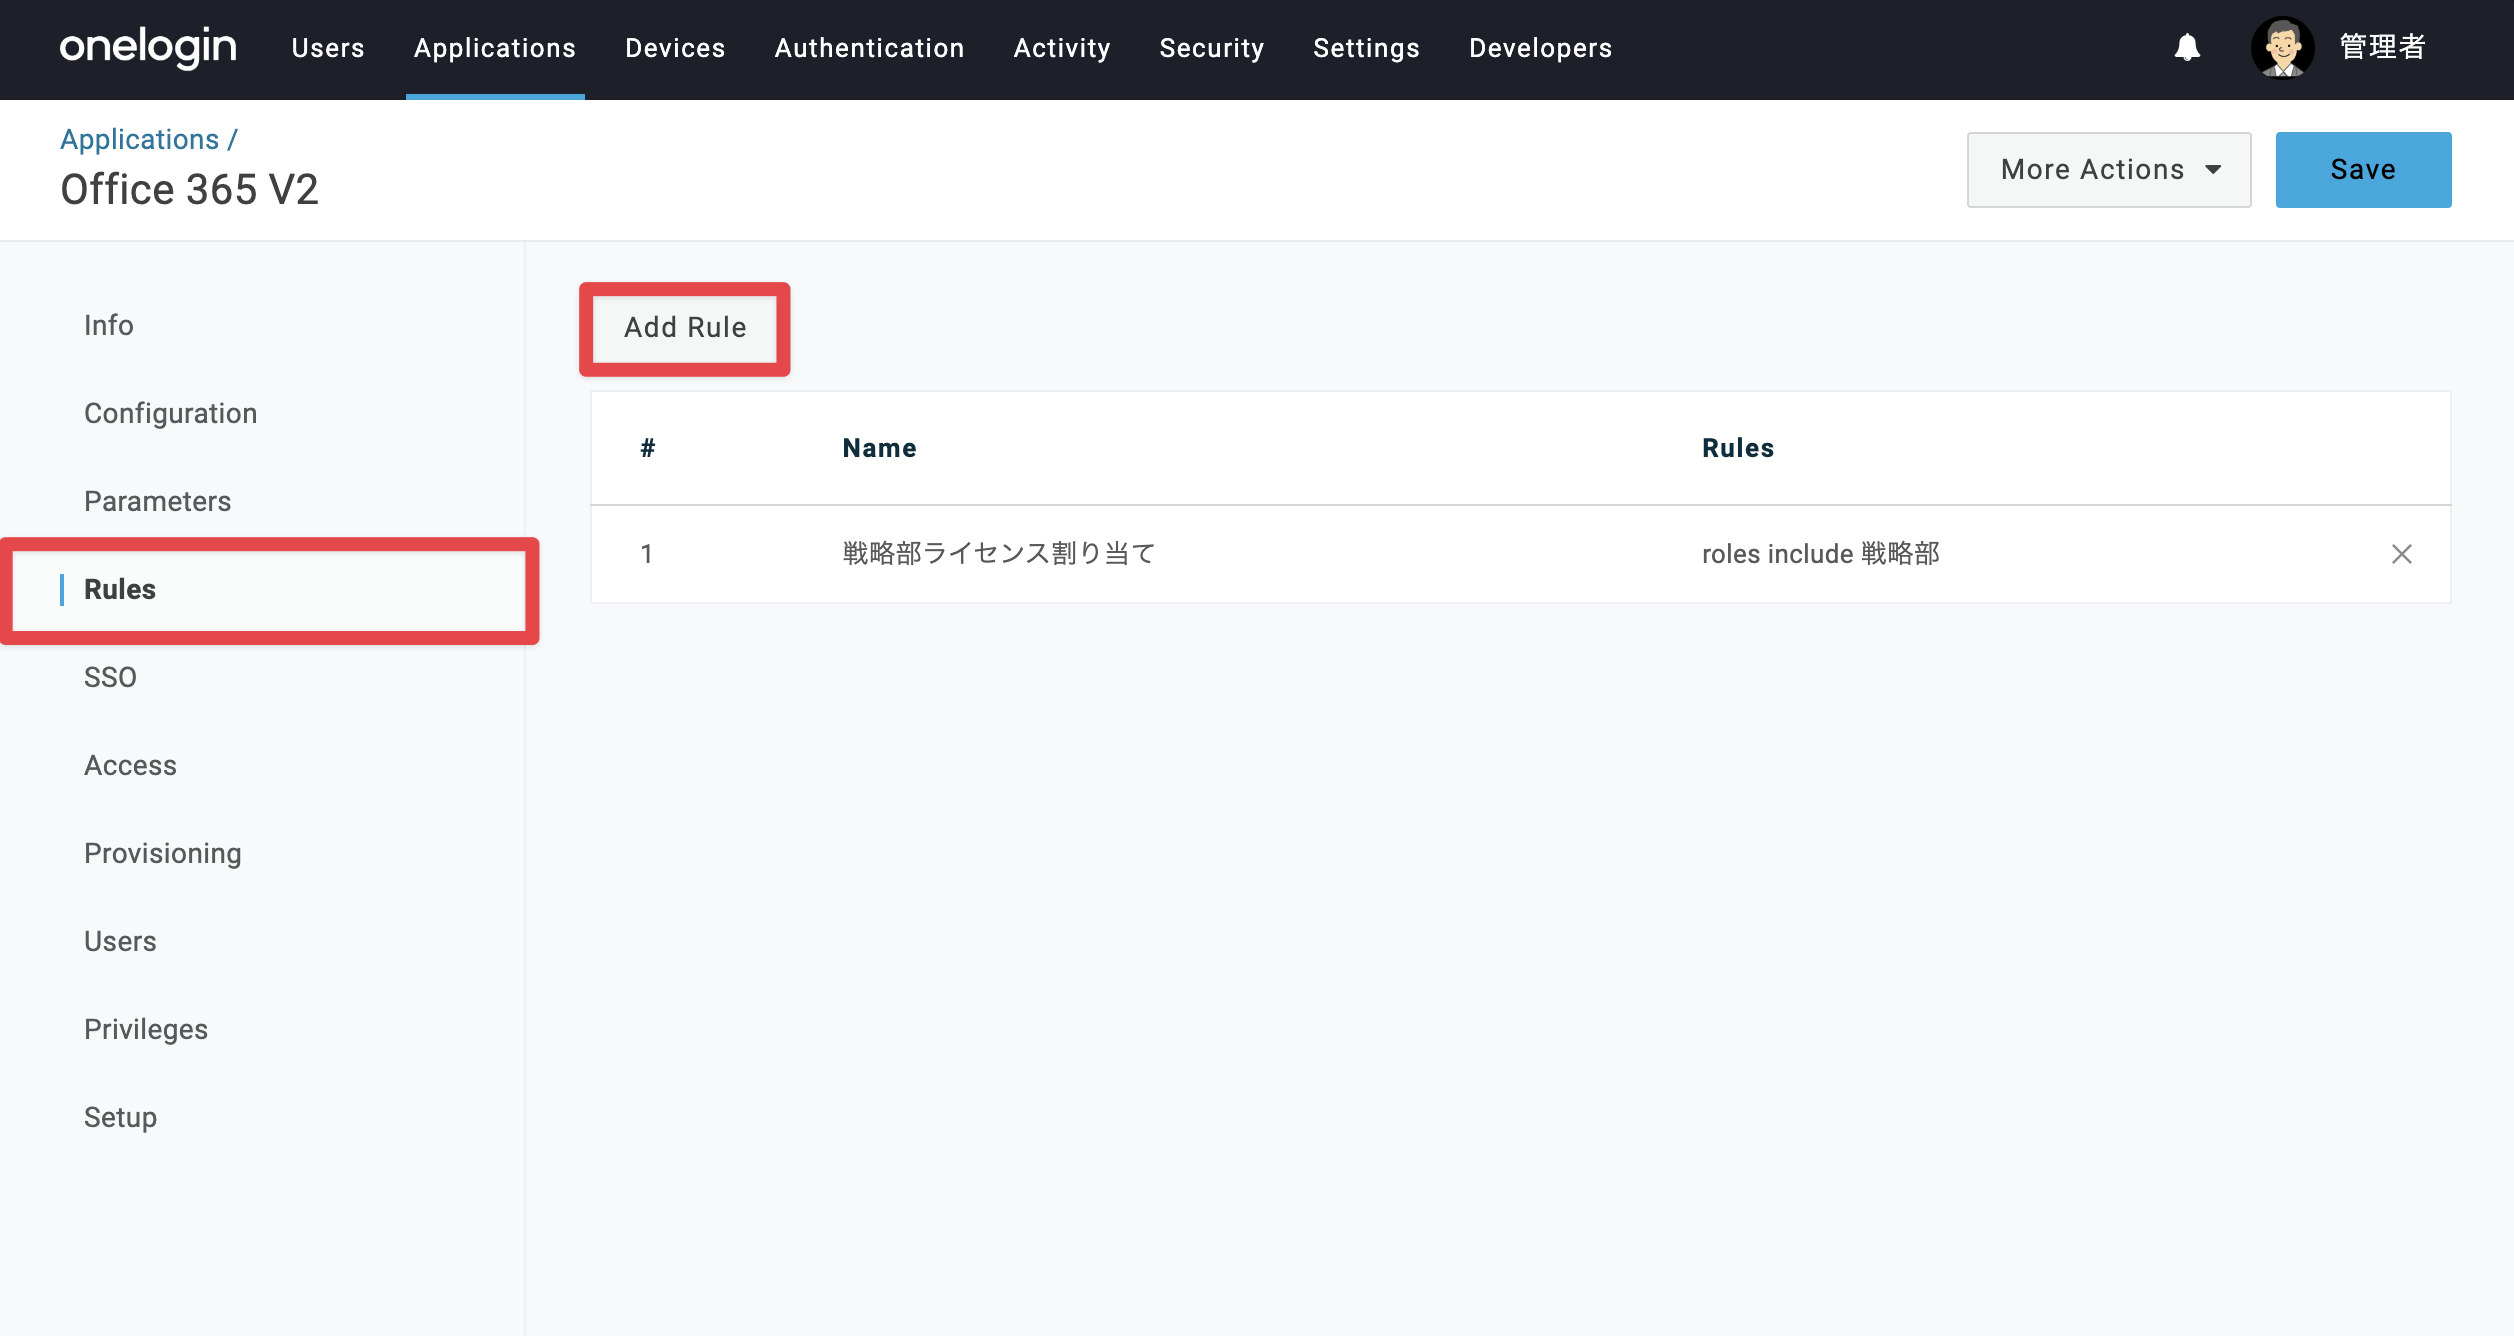The image size is (2514, 1336).
Task: Click the Rules column header
Action: click(1738, 448)
